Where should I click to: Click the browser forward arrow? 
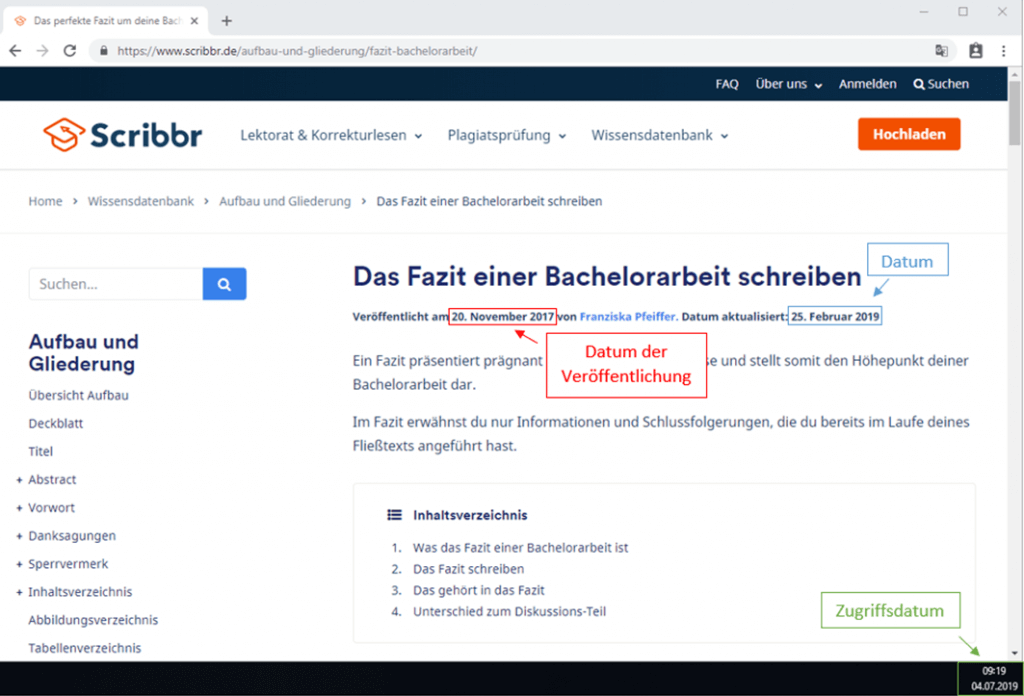(40, 50)
